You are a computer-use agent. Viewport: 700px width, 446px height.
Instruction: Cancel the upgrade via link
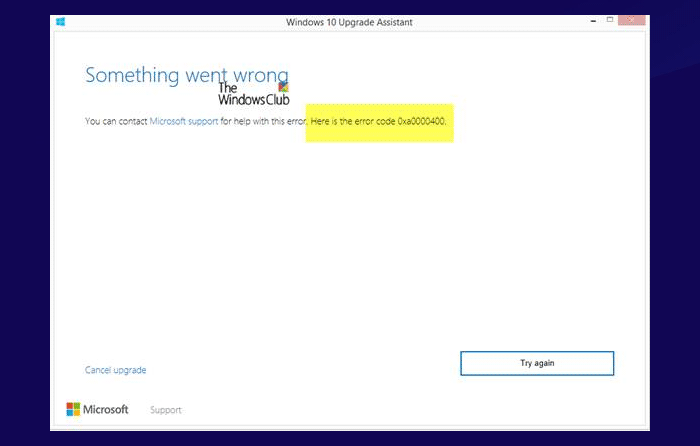point(116,370)
